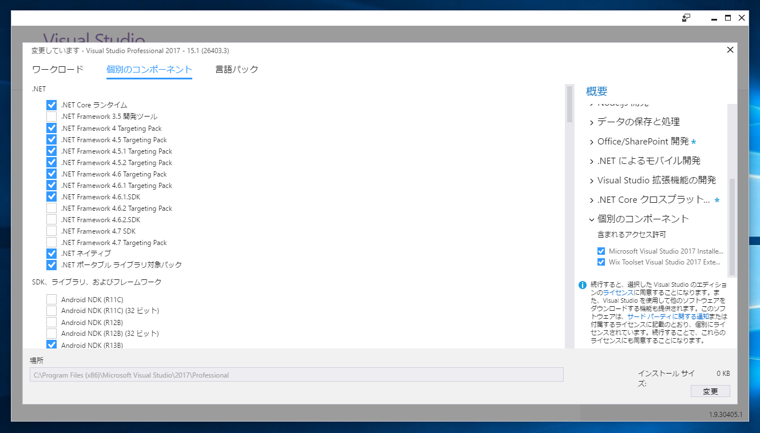Click the .NET section heading
The width and height of the screenshot is (760, 433).
(x=39, y=89)
